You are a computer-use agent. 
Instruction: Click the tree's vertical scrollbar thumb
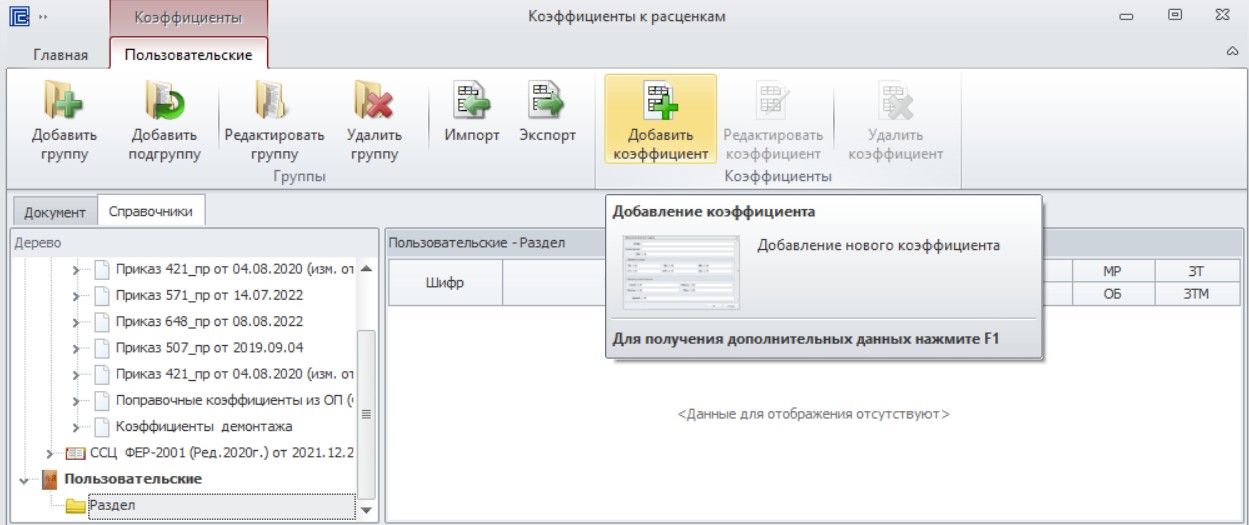(366, 413)
